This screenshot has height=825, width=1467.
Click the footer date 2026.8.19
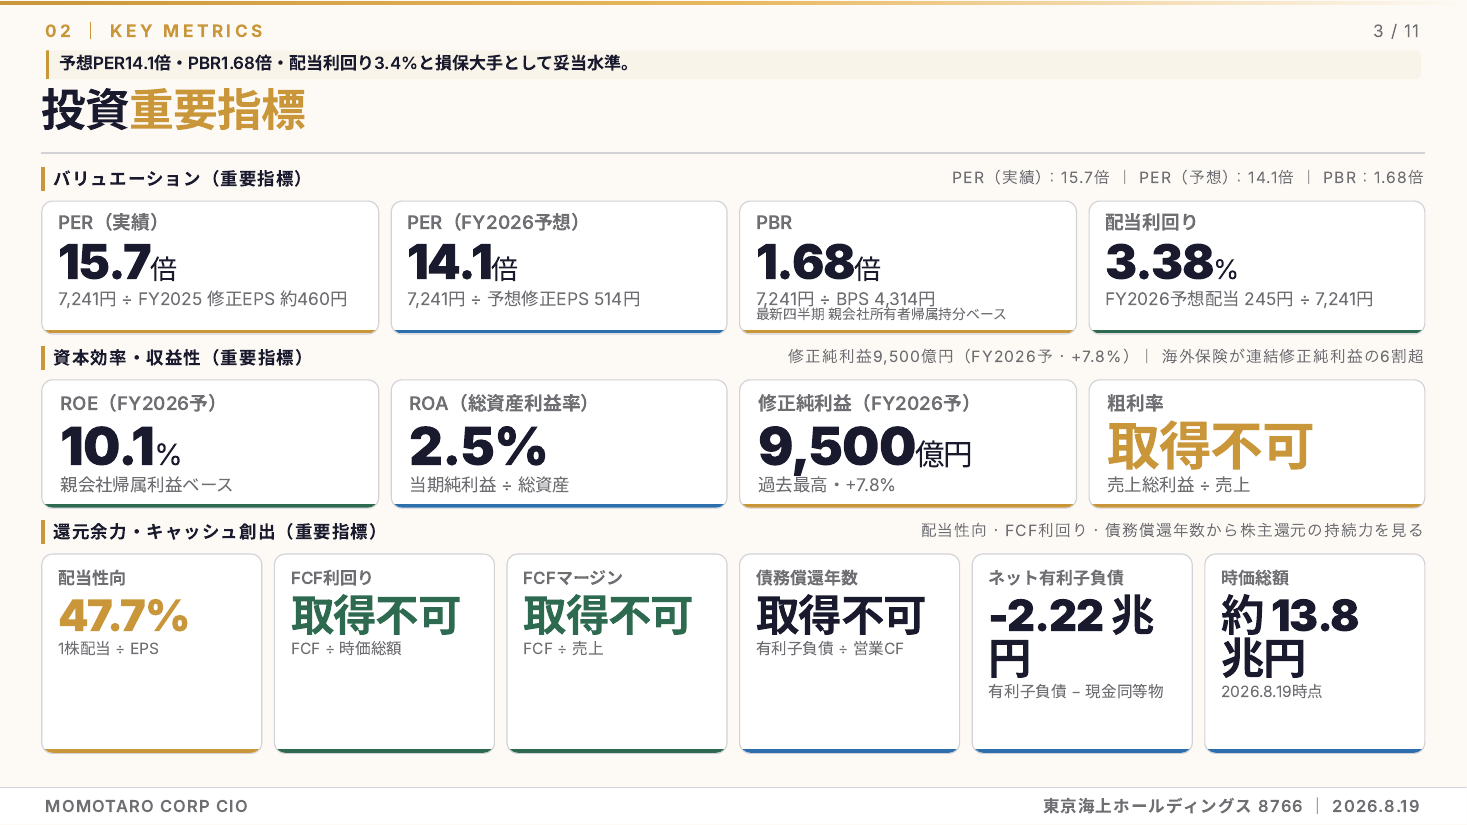[1376, 806]
